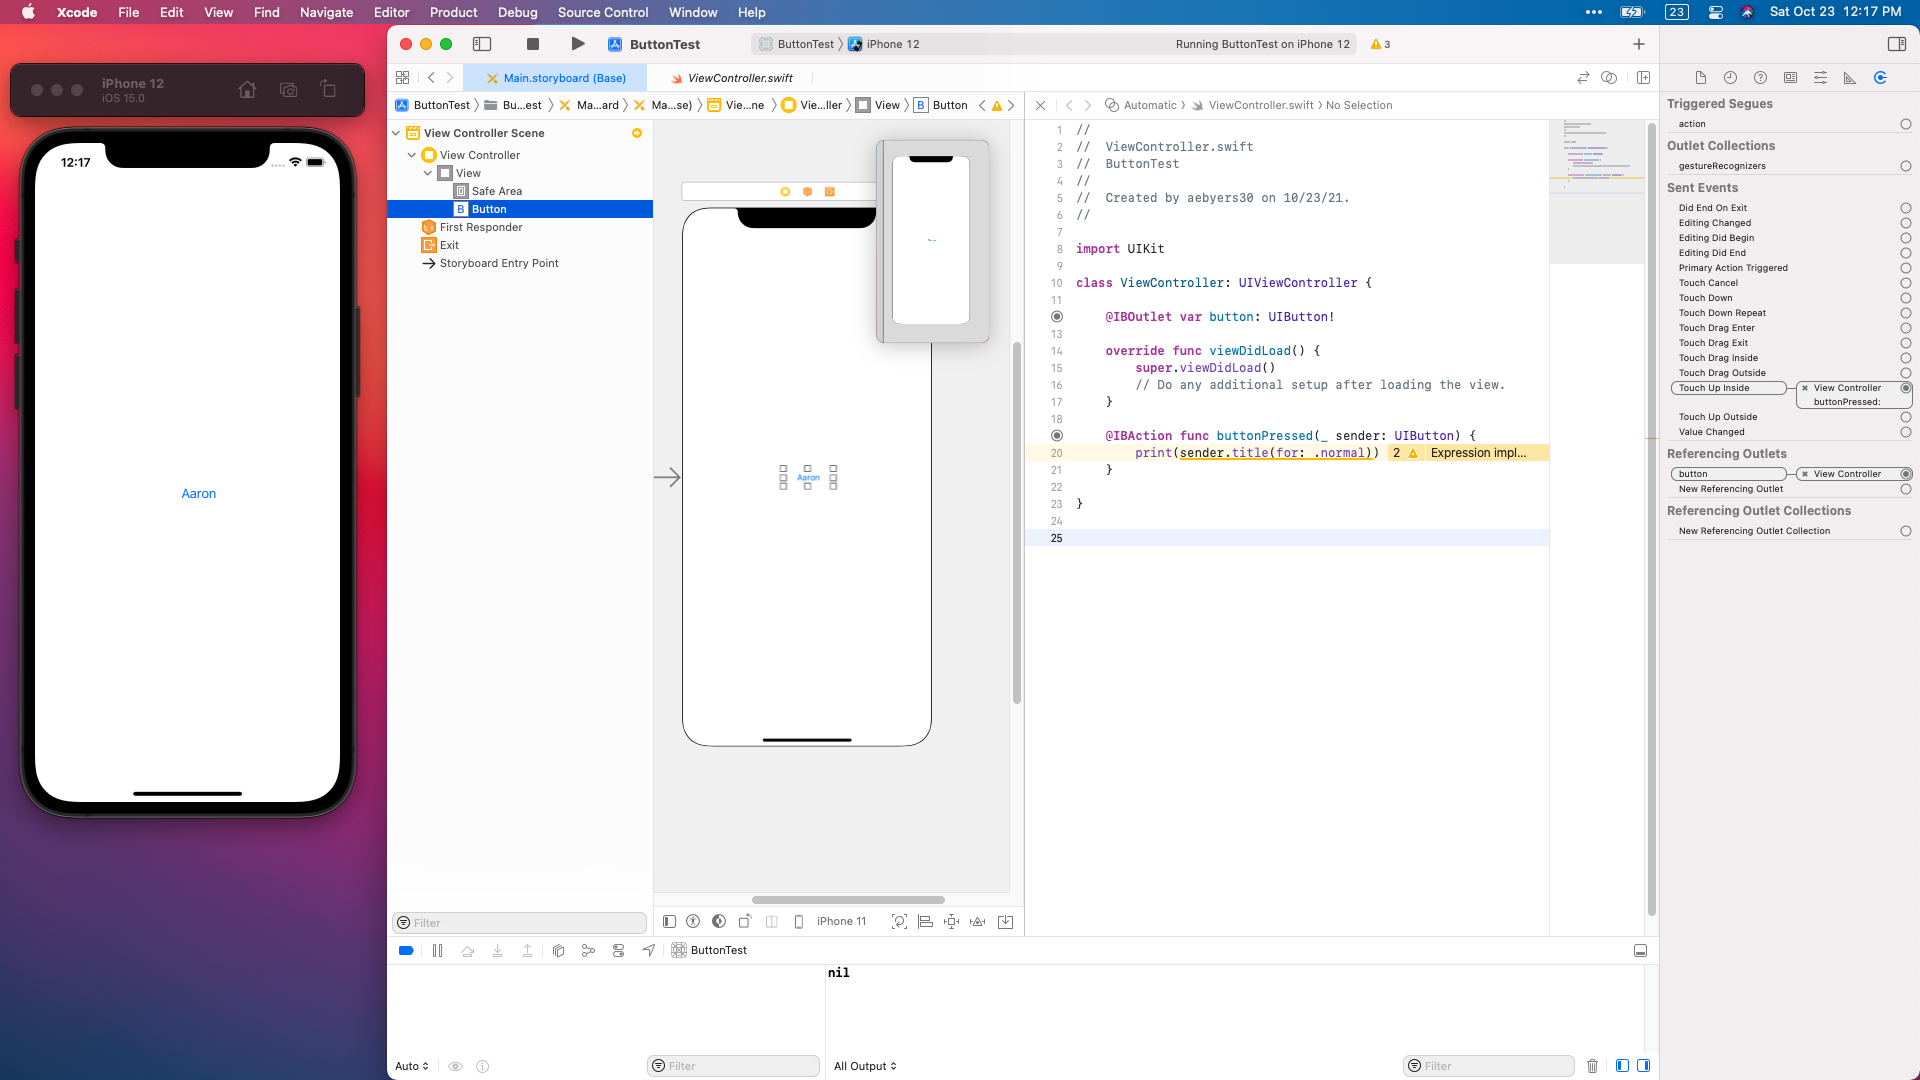Screen dimensions: 1920x1080
Task: Open Auto variables view selector
Action: [x=412, y=1066]
